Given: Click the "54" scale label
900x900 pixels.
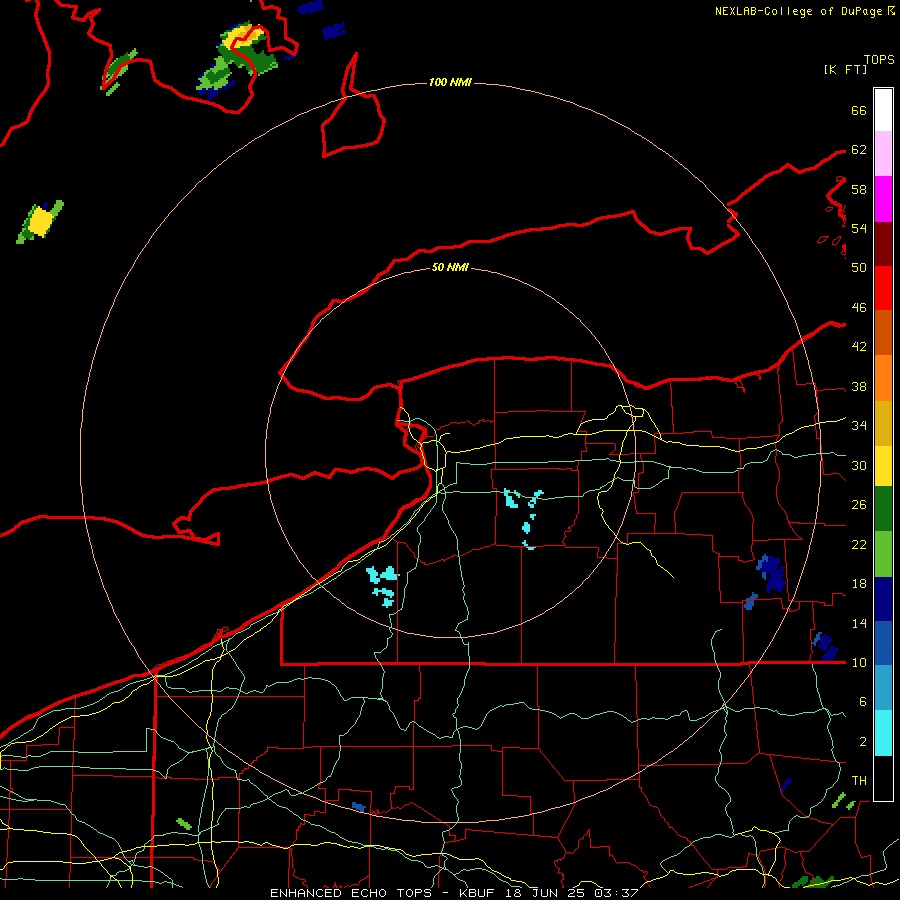Looking at the screenshot, I should (859, 228).
